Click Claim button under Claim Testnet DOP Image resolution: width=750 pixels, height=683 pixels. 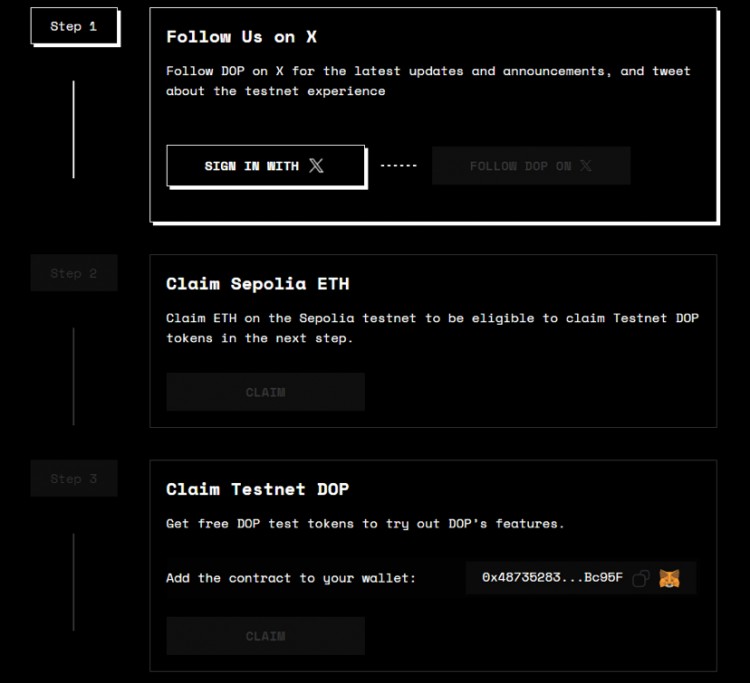tap(265, 636)
